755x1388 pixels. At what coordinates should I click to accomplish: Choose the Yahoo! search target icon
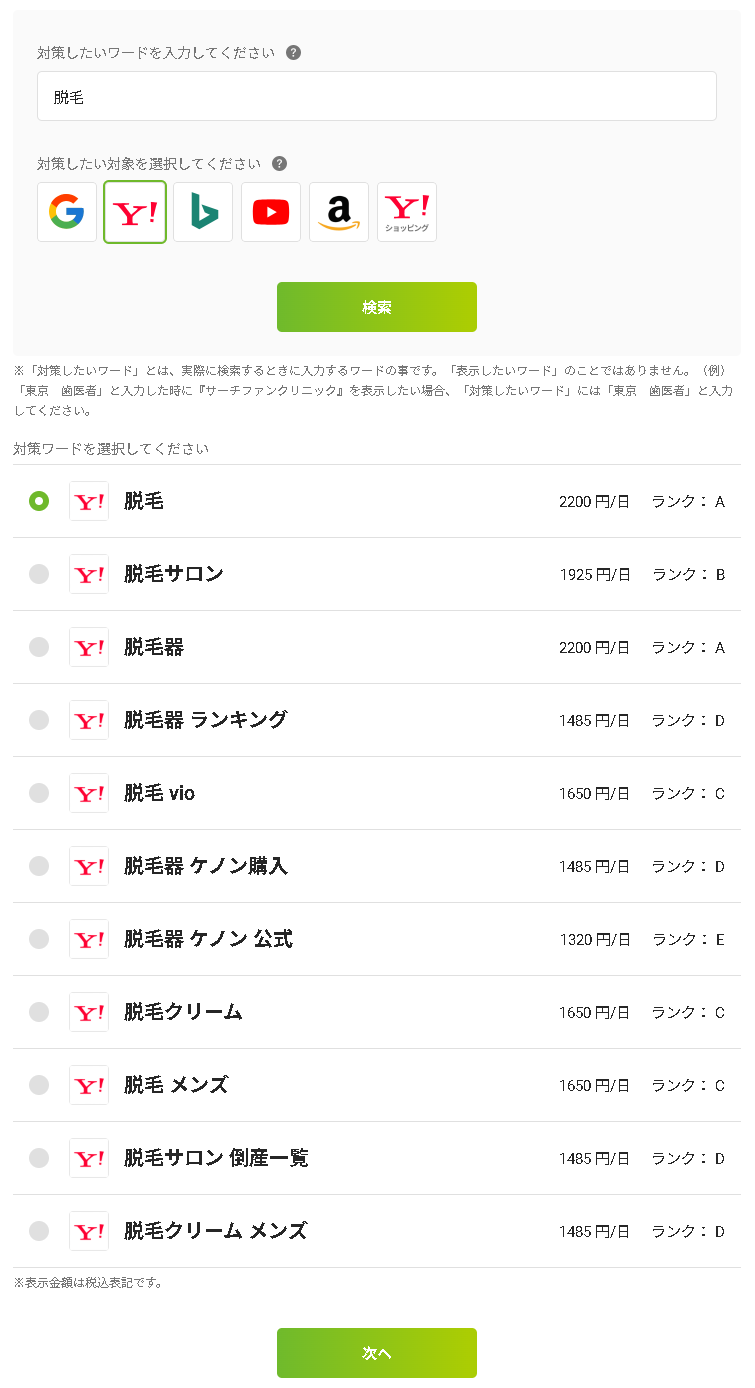(135, 212)
